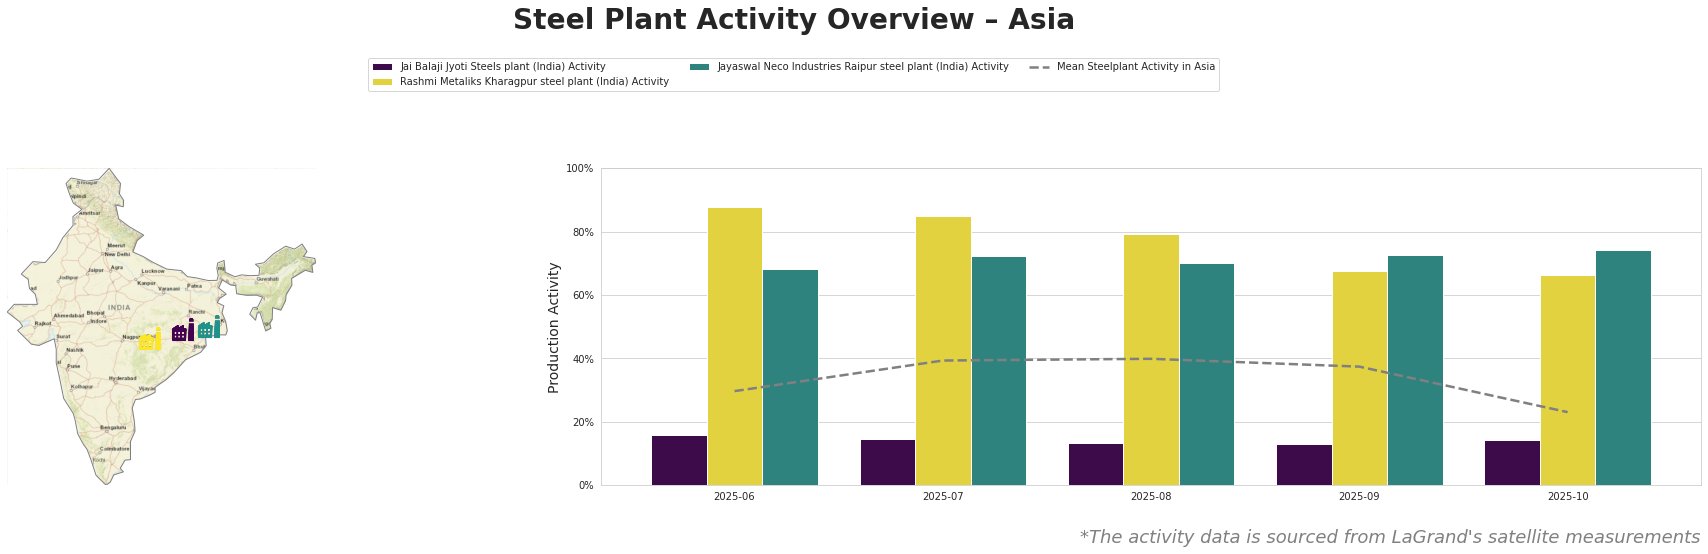Click the 2025-08 x-axis label
This screenshot has height=554, width=1708.
(x=1151, y=496)
